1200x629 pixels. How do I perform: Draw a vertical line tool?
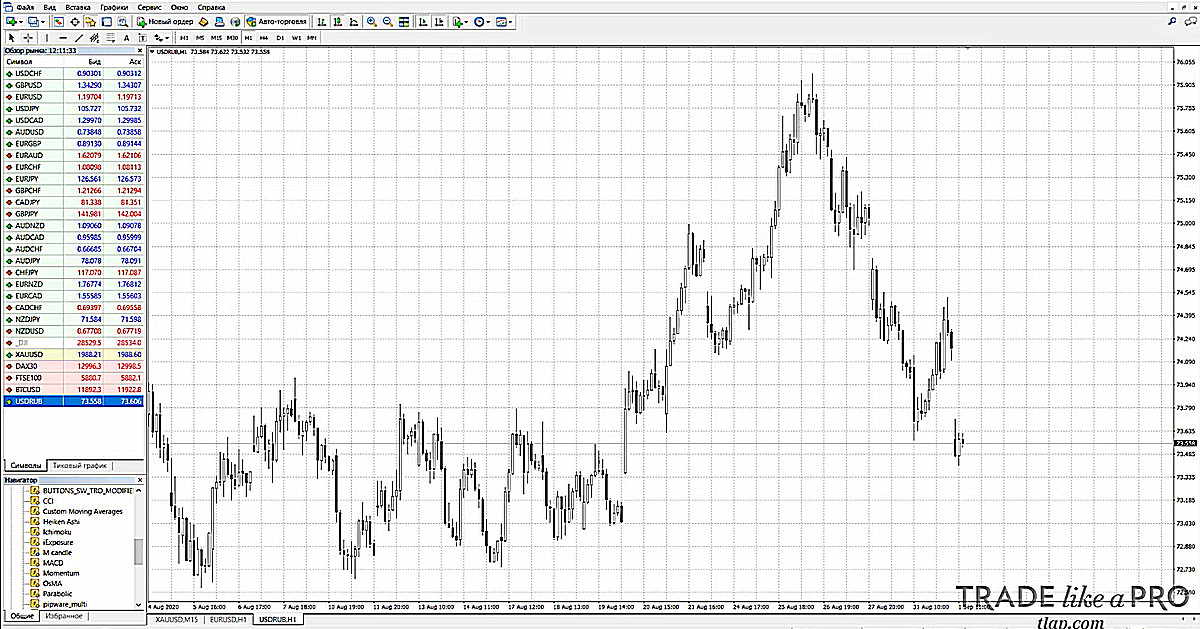point(47,38)
